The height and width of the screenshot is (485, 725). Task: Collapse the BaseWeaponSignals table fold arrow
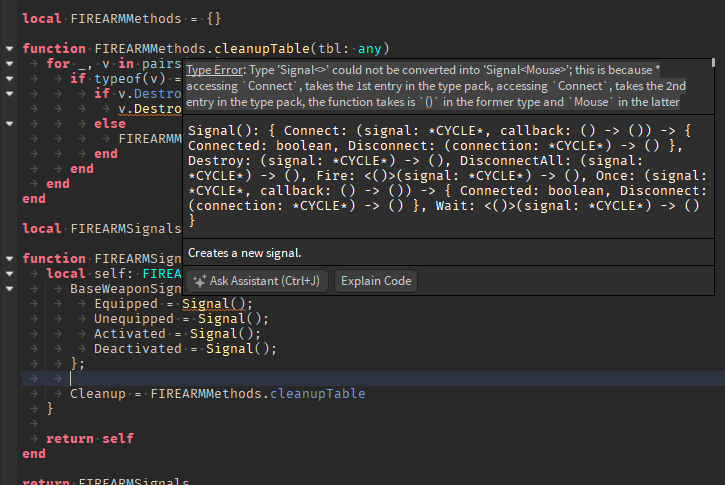[9, 289]
